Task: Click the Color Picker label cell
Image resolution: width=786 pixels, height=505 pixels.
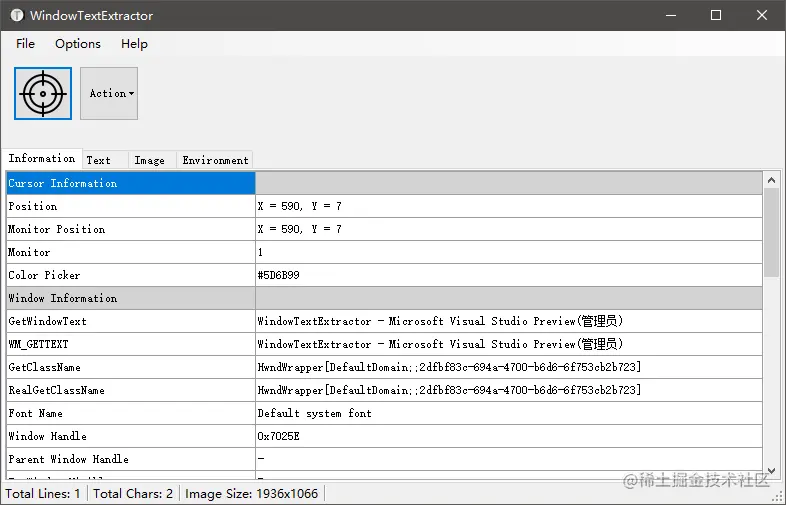Action: click(131, 275)
